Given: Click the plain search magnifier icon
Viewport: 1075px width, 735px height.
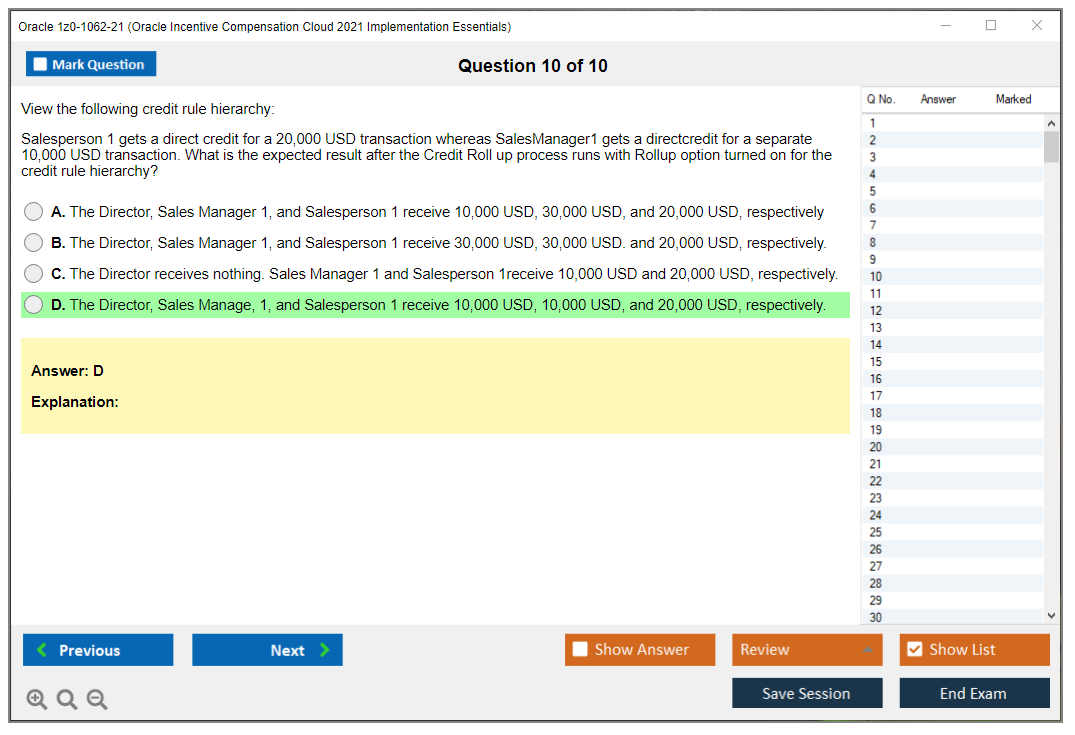Looking at the screenshot, I should point(66,699).
